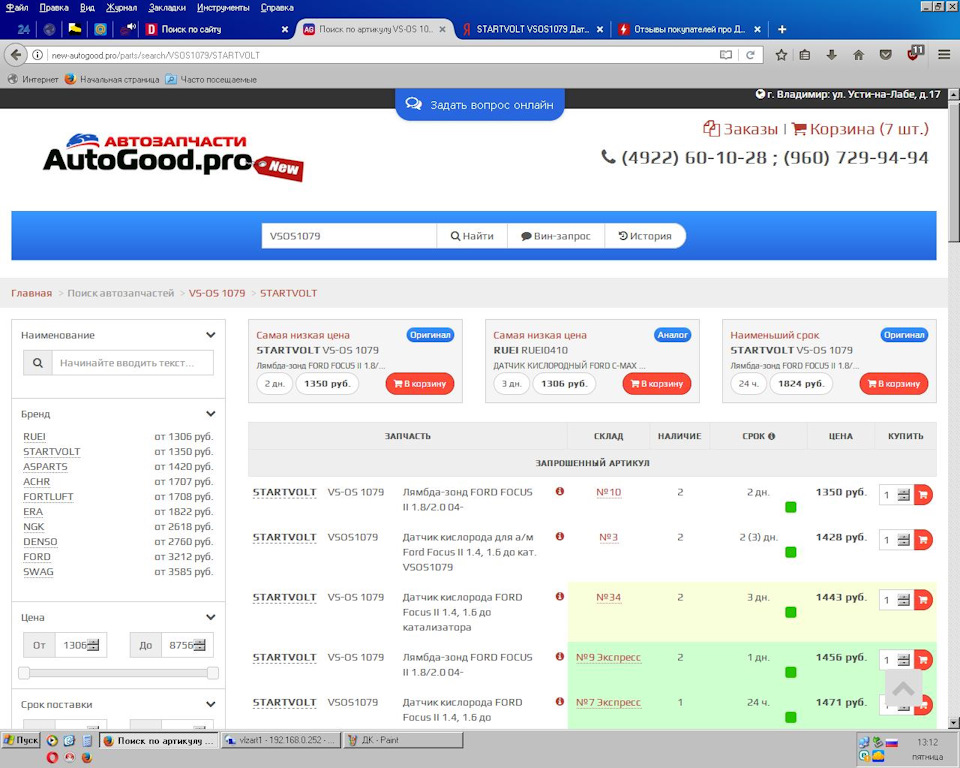Image resolution: width=960 pixels, height=768 pixels.
Task: Adjust quantity spinner for 1350 руб. row
Action: 904,495
